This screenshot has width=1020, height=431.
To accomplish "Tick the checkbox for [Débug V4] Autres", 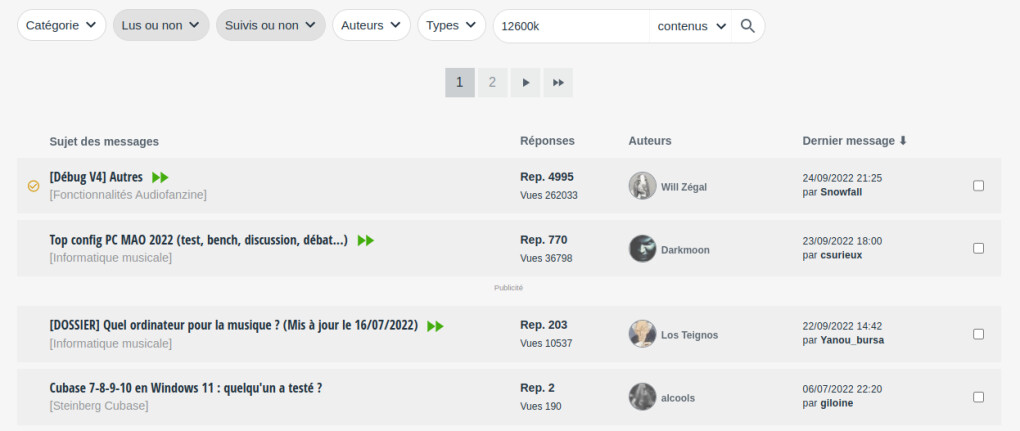I will click(x=978, y=186).
